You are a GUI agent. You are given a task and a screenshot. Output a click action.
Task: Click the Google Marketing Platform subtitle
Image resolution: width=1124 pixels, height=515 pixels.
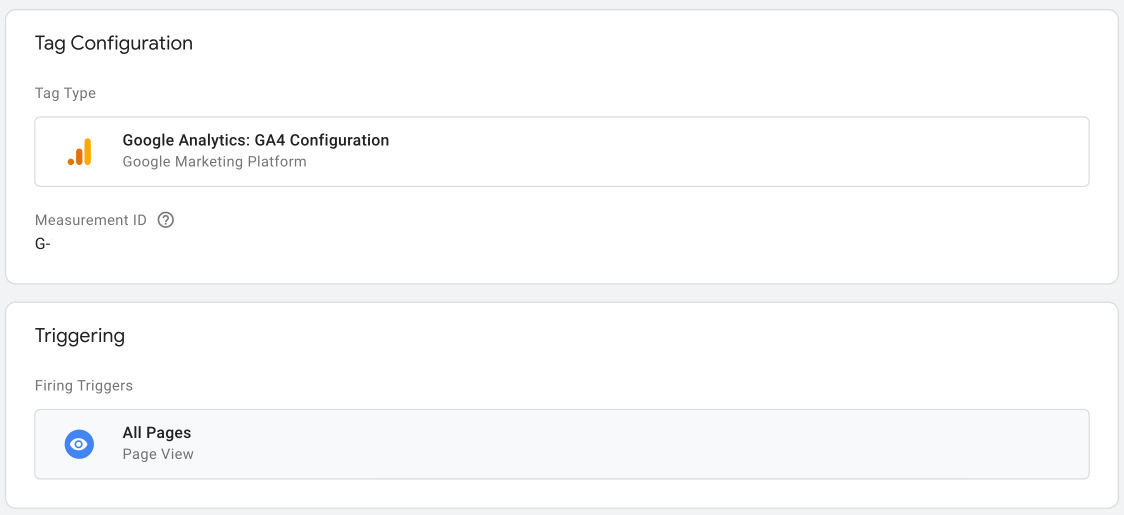click(214, 162)
